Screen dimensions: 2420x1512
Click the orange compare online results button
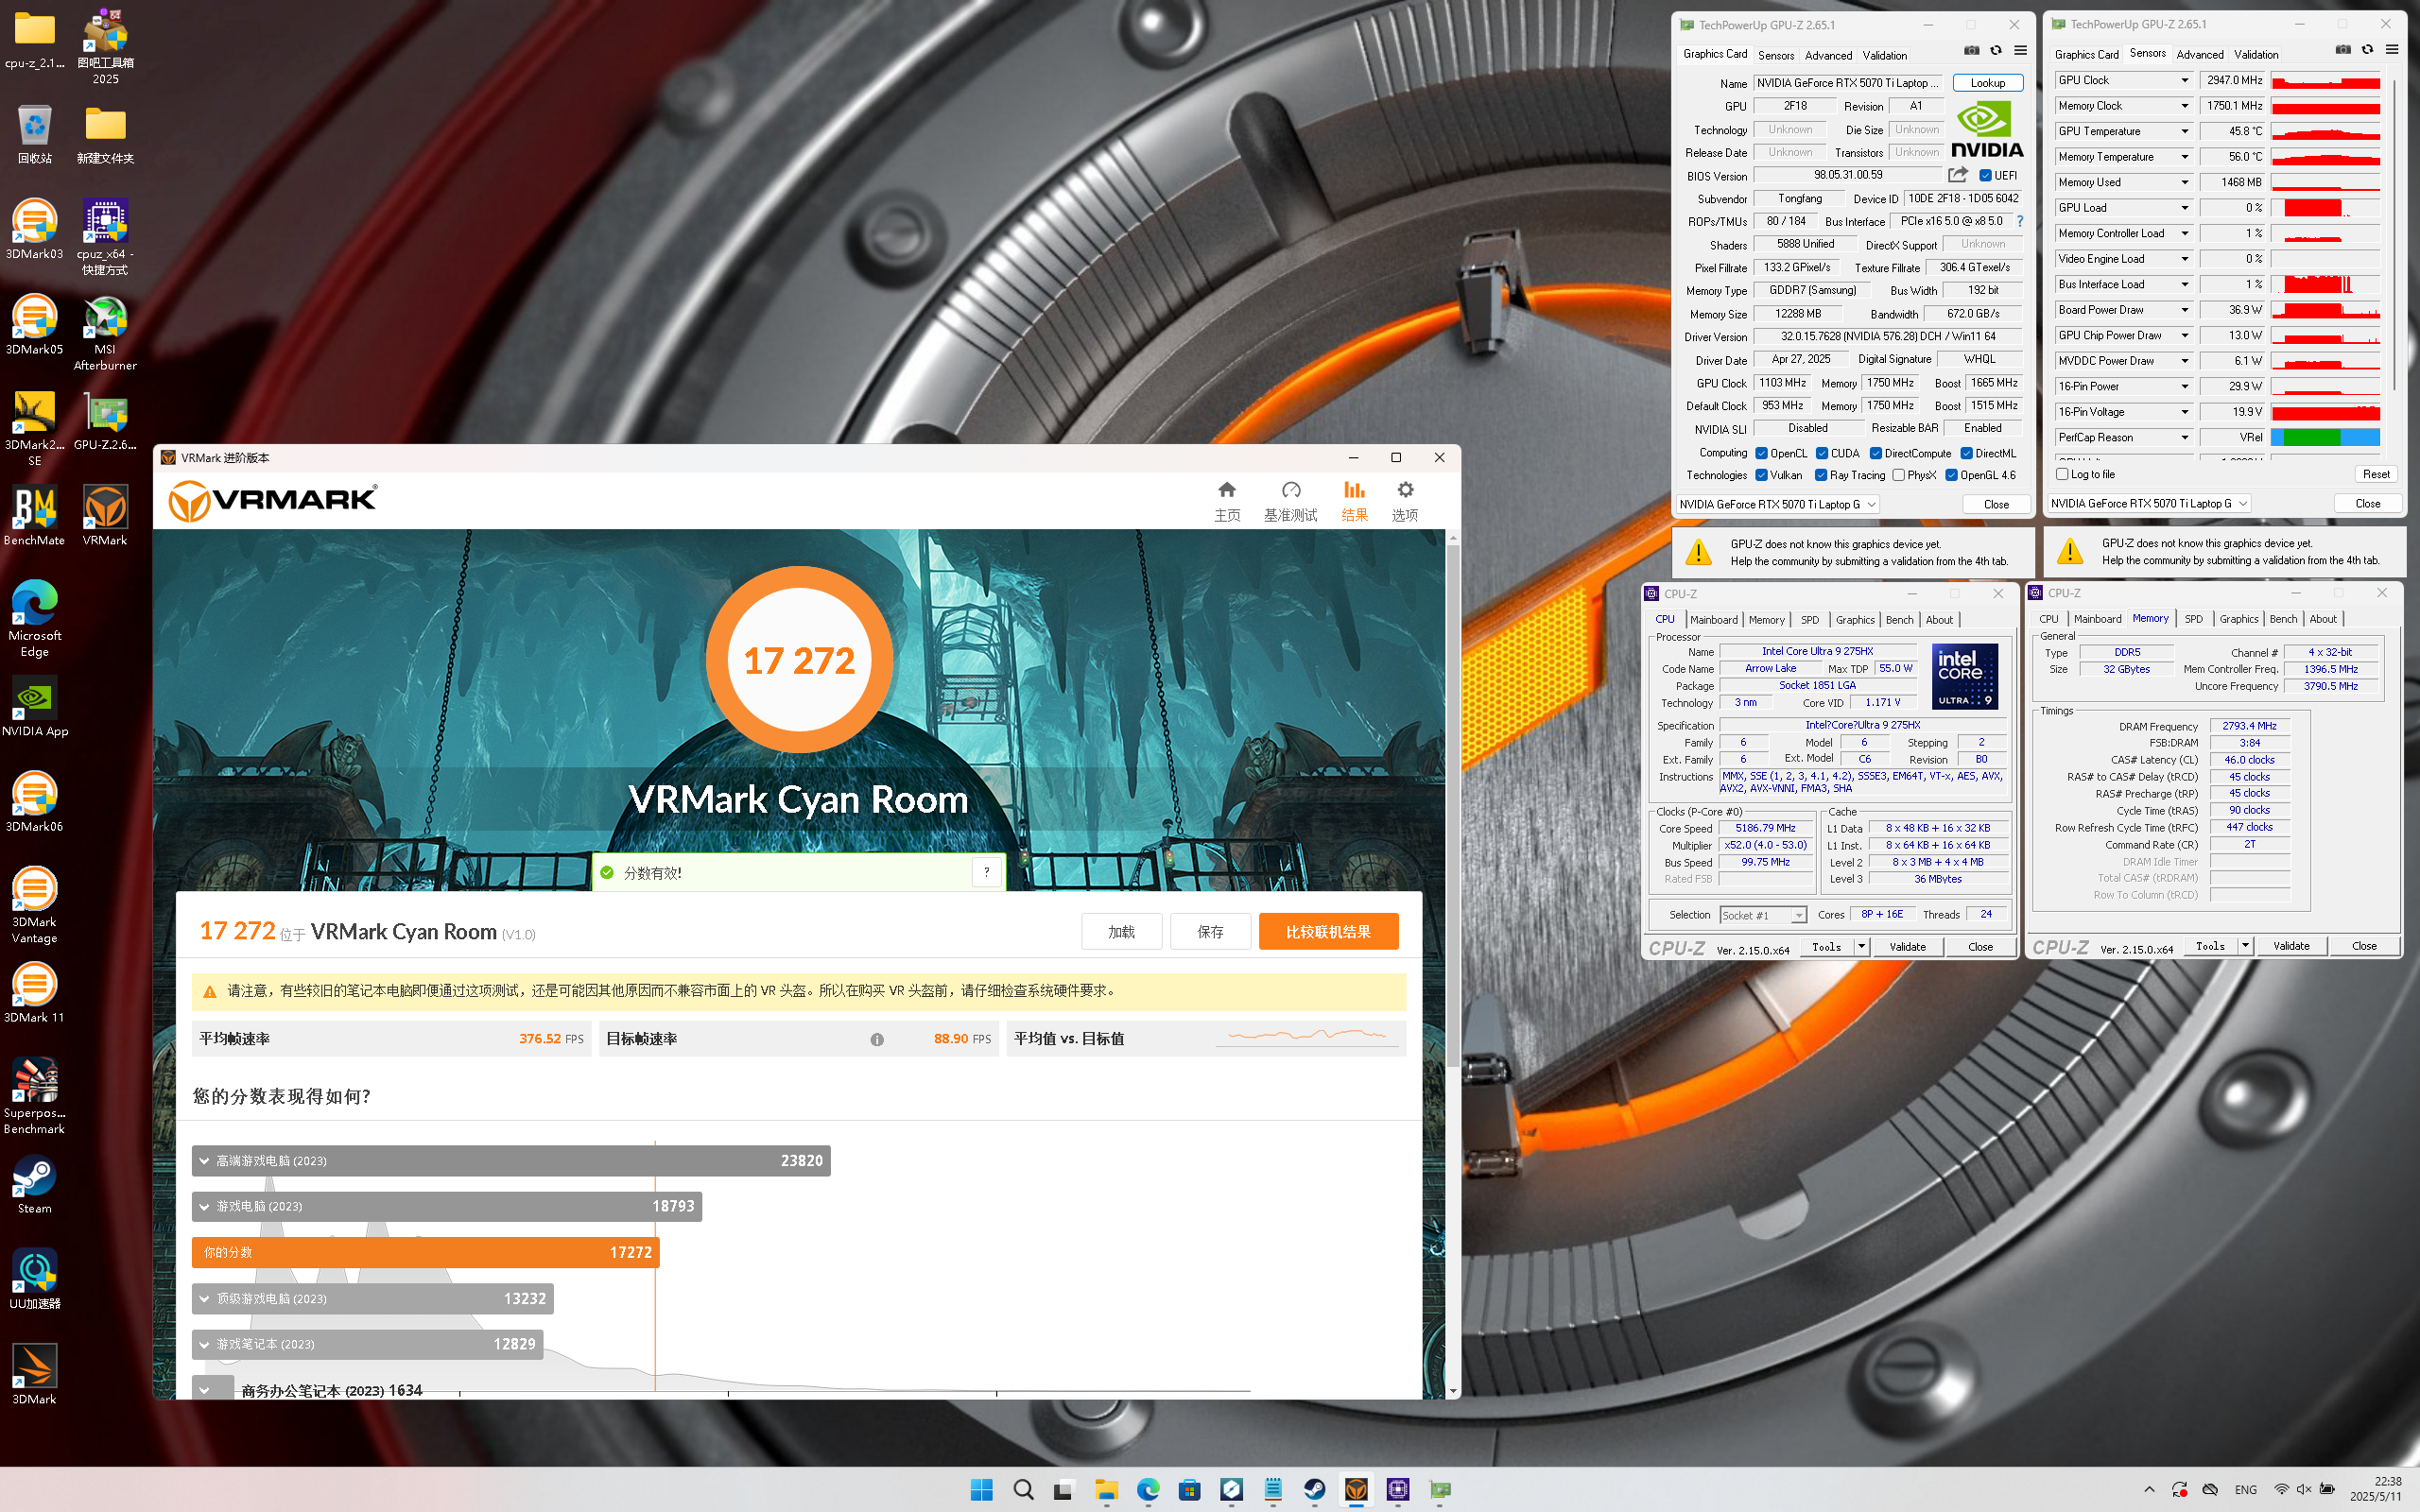click(1328, 932)
